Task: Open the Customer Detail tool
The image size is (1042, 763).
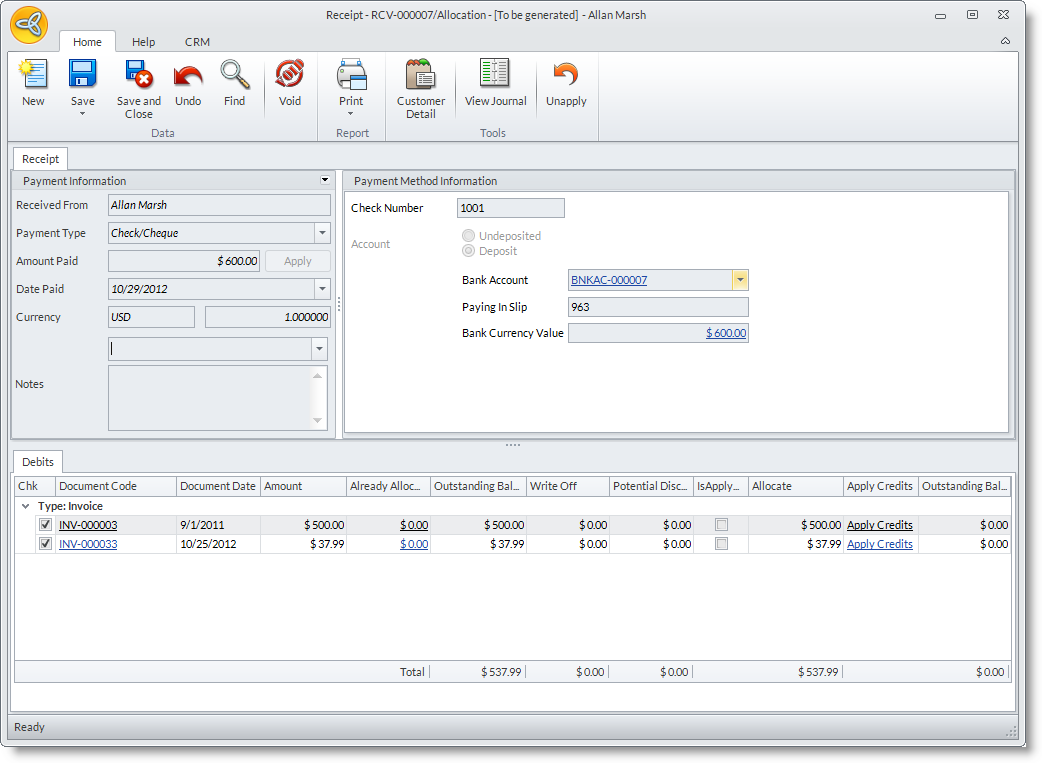Action: (x=420, y=76)
